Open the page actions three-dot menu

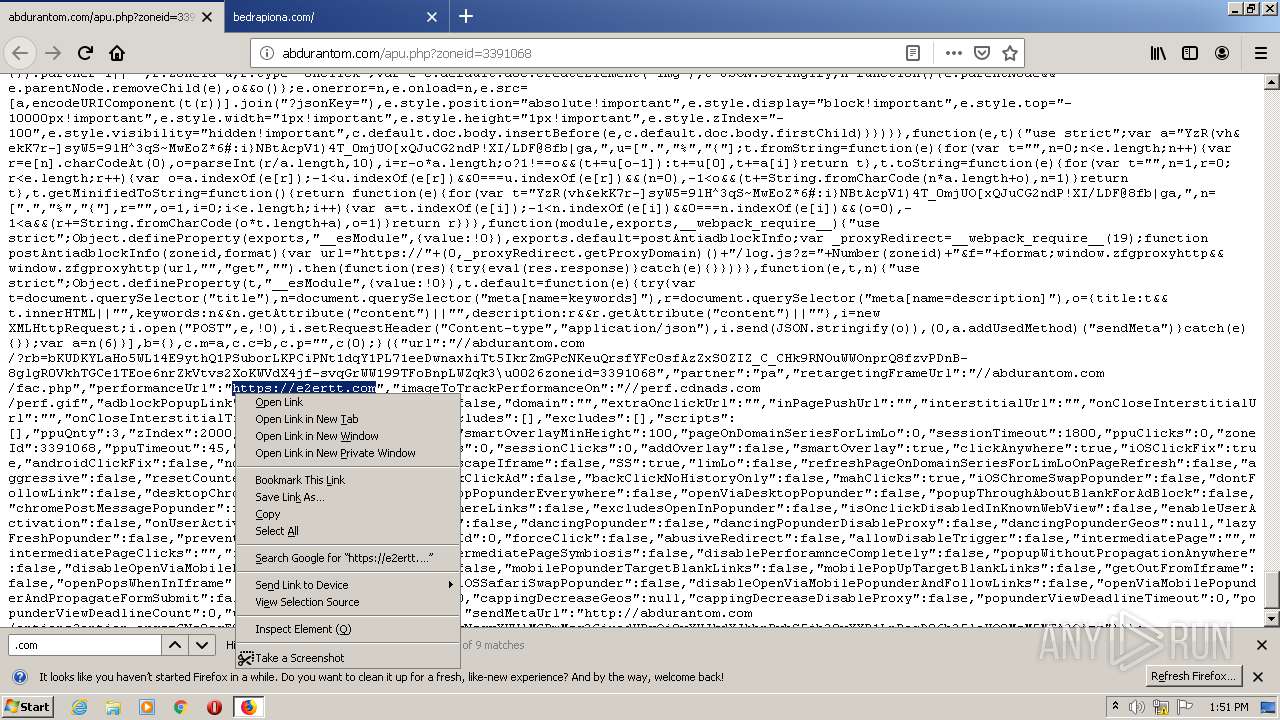953,53
